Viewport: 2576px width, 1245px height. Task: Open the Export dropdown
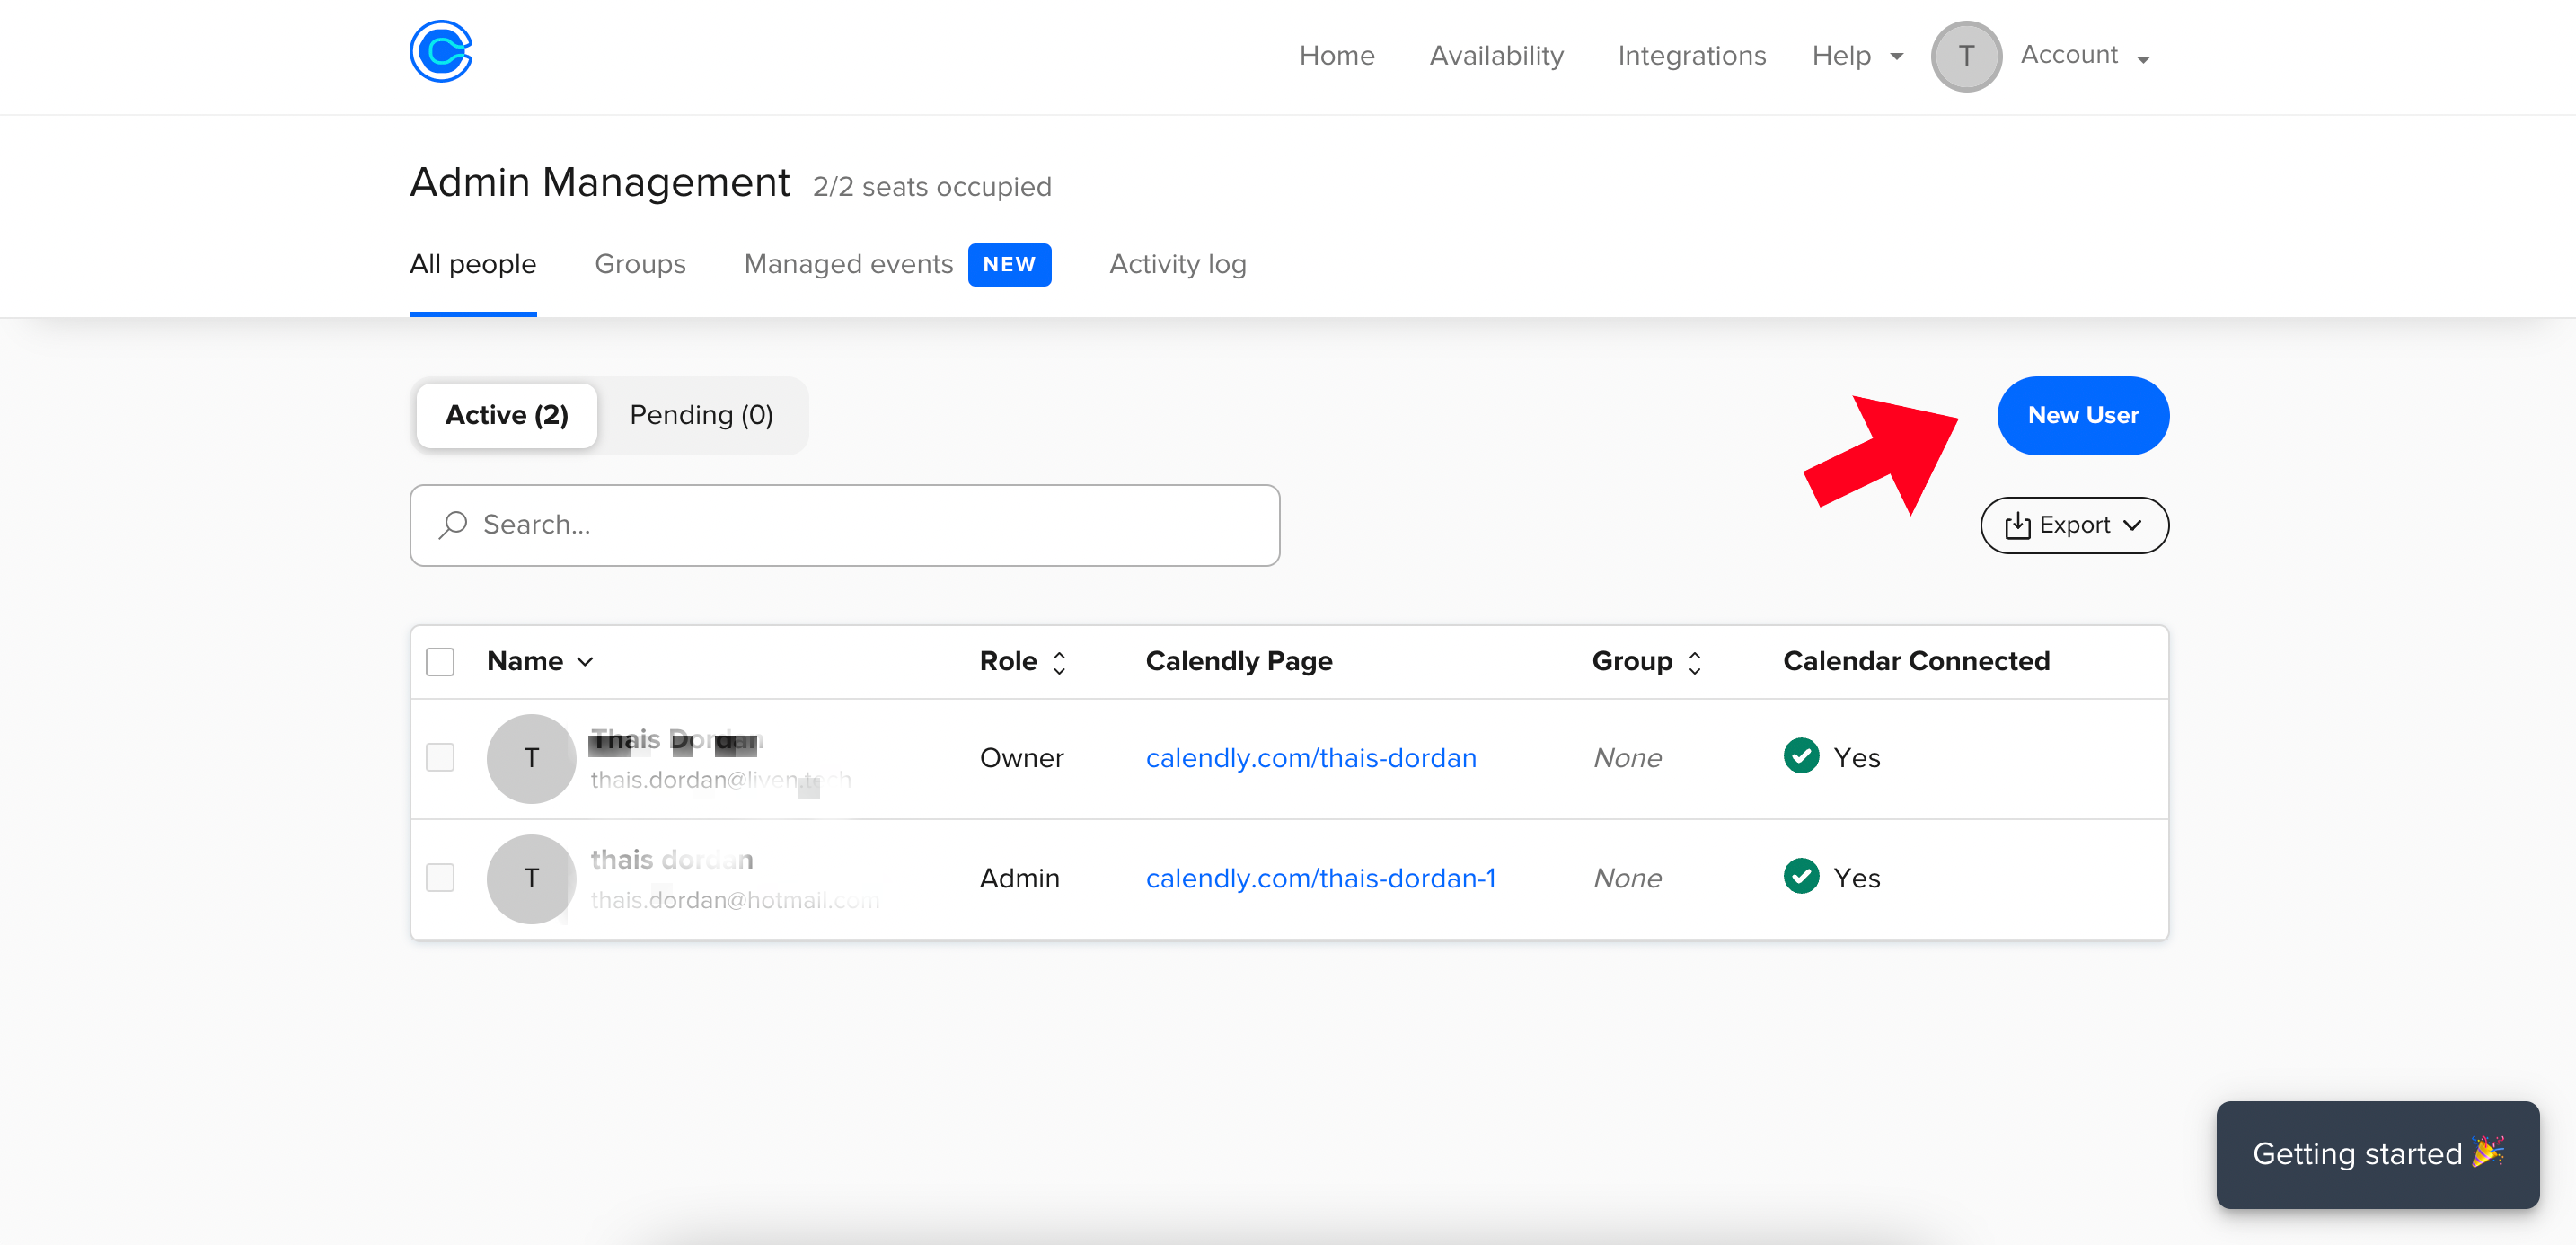[2074, 525]
